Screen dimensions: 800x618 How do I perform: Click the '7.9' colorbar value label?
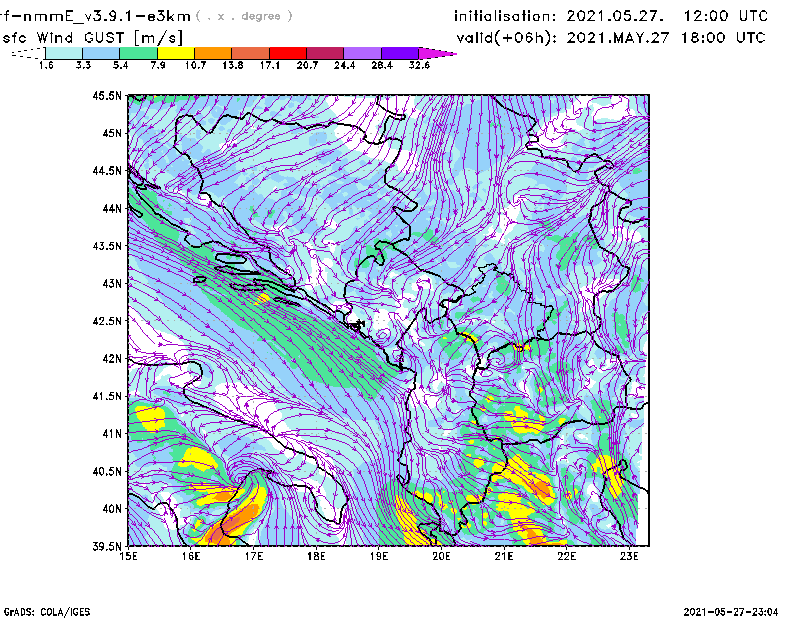point(158,65)
